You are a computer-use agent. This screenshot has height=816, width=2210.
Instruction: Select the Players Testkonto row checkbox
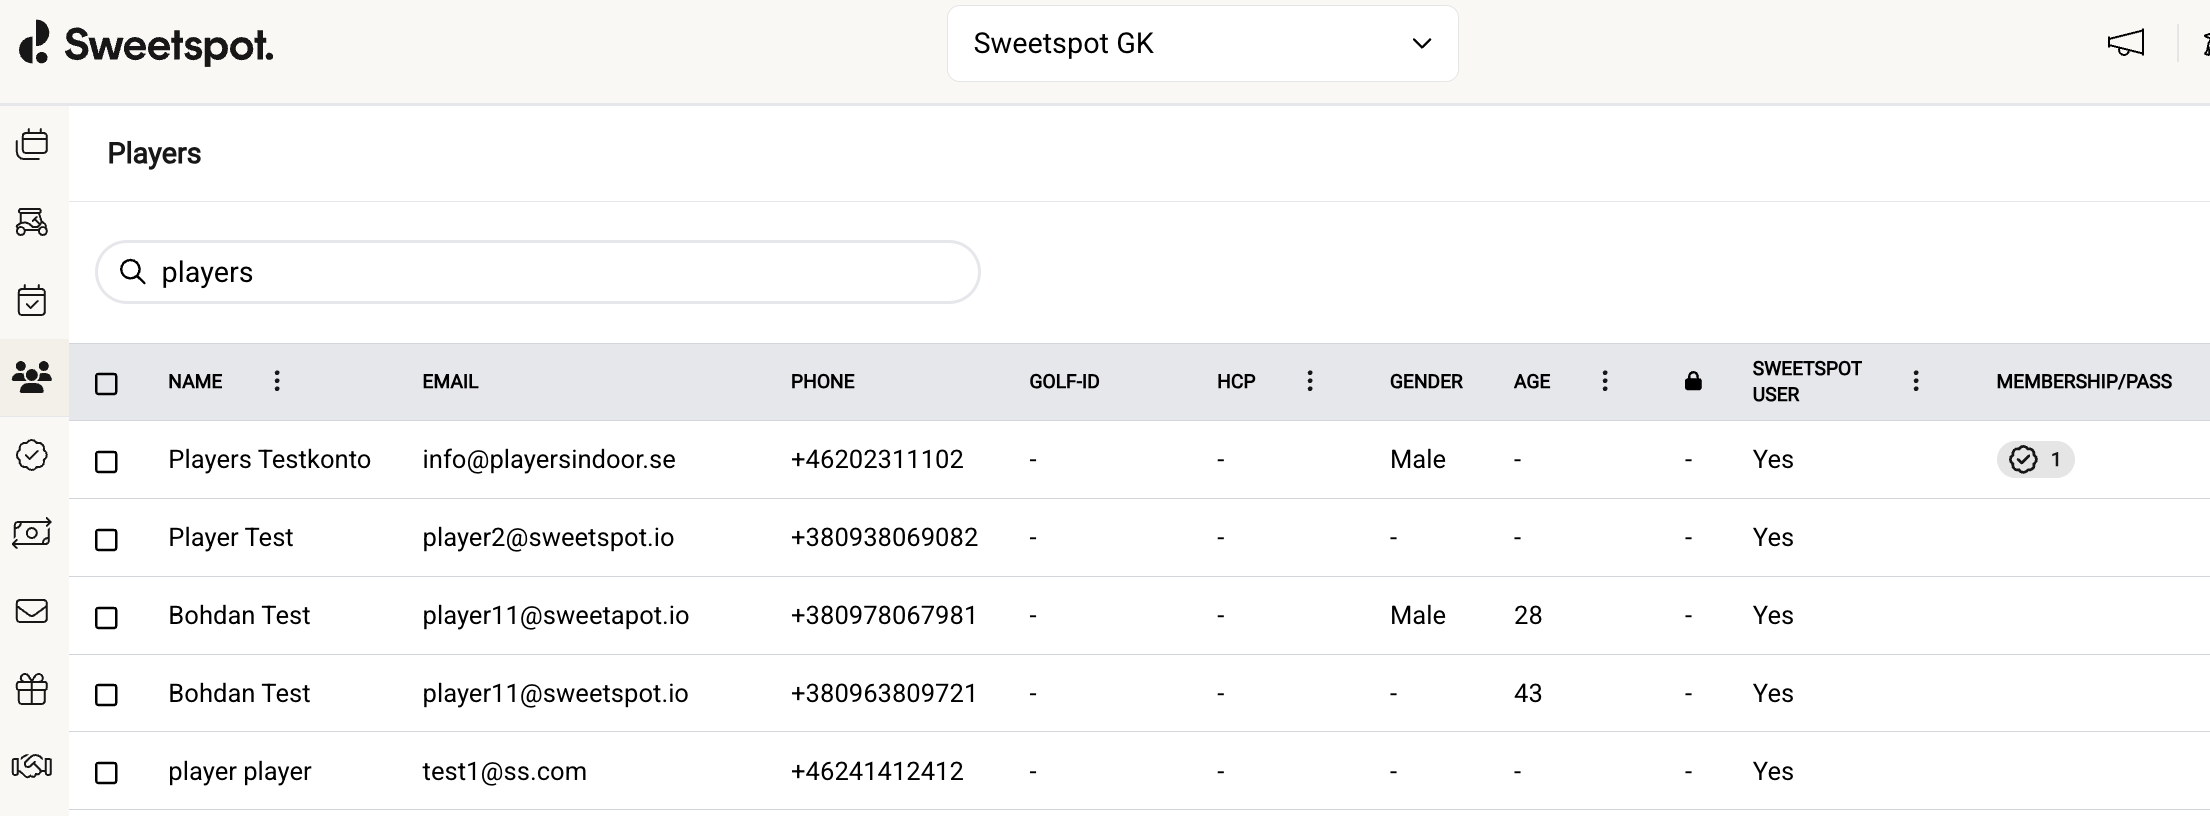click(106, 461)
